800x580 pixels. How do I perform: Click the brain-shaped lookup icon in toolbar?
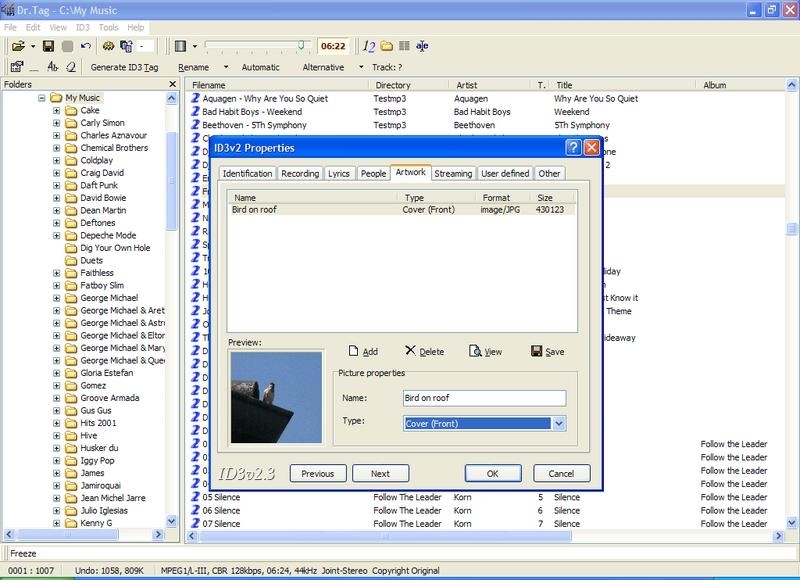pyautogui.click(x=108, y=46)
